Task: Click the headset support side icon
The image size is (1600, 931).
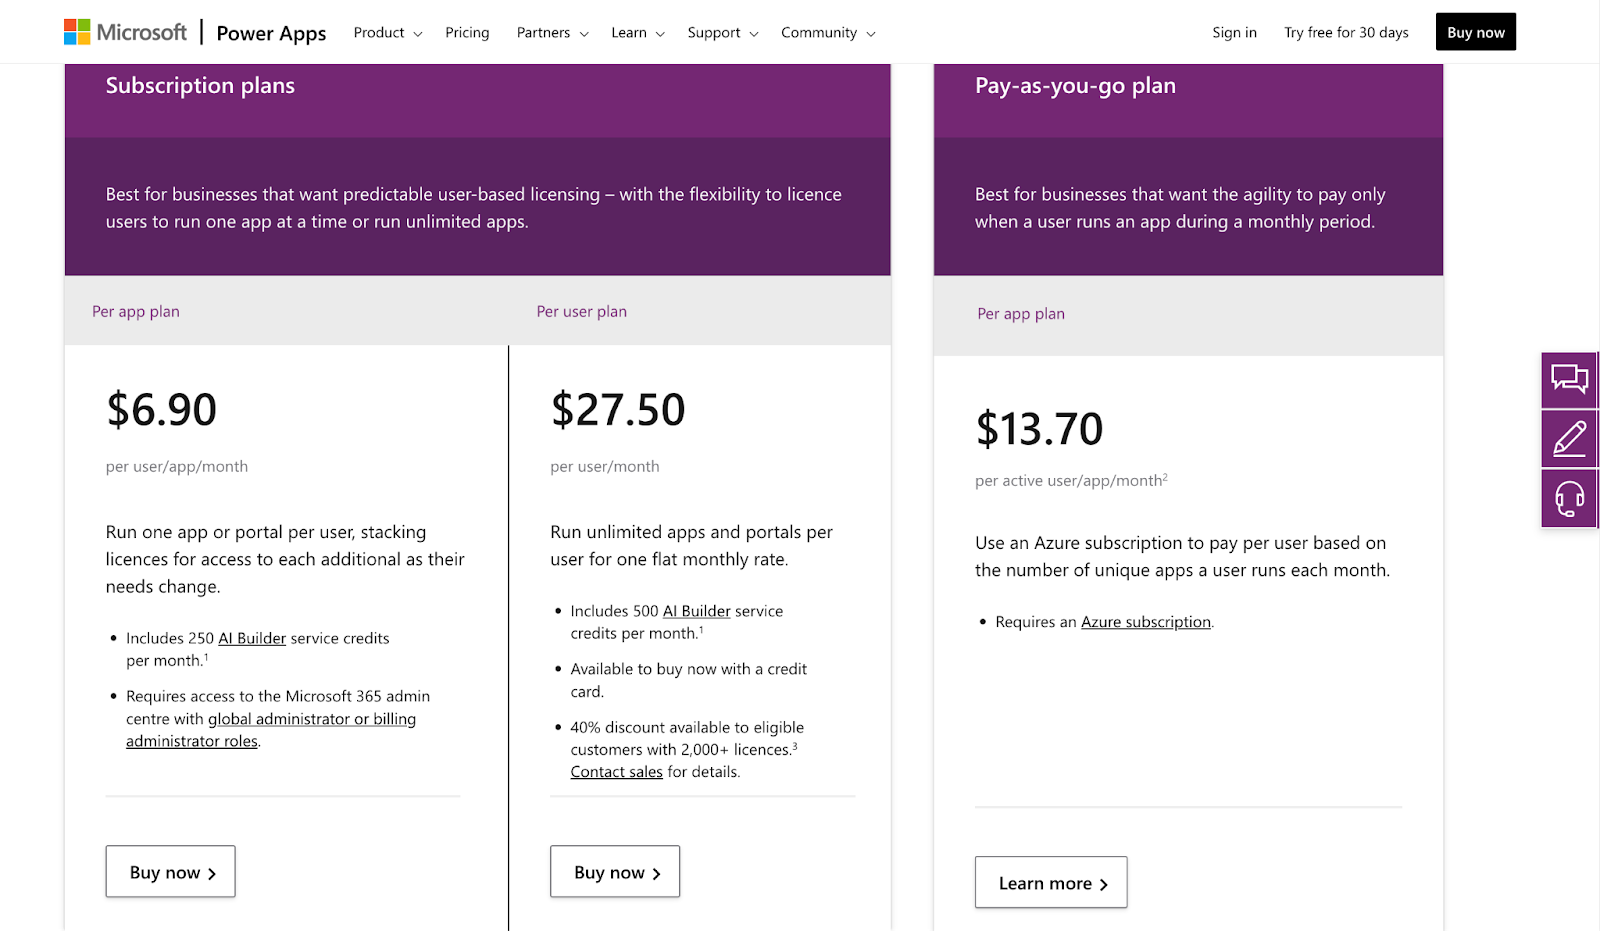Action: point(1569,497)
